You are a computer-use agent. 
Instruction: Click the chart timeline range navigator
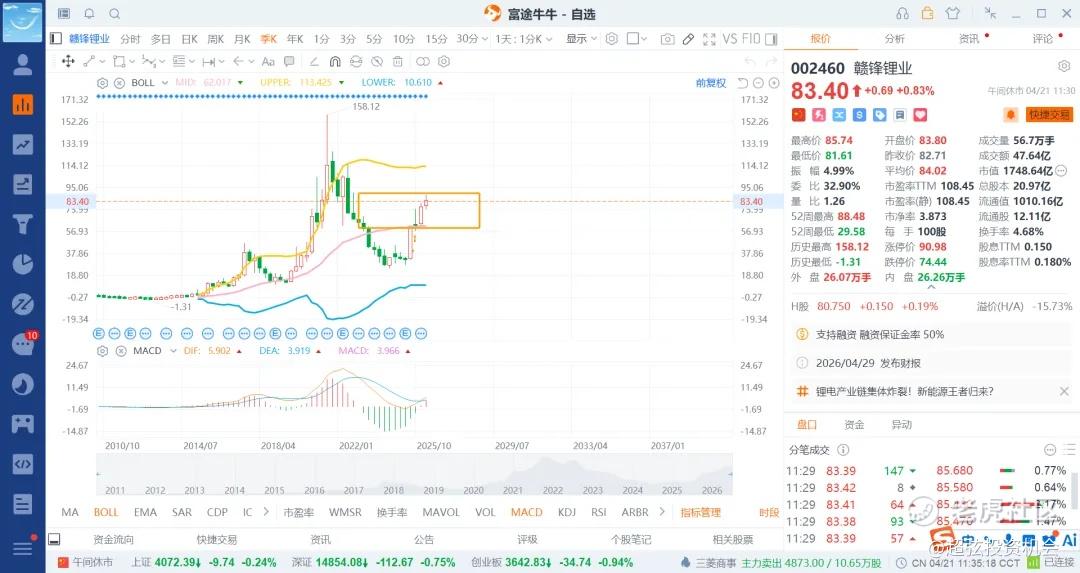[412, 476]
